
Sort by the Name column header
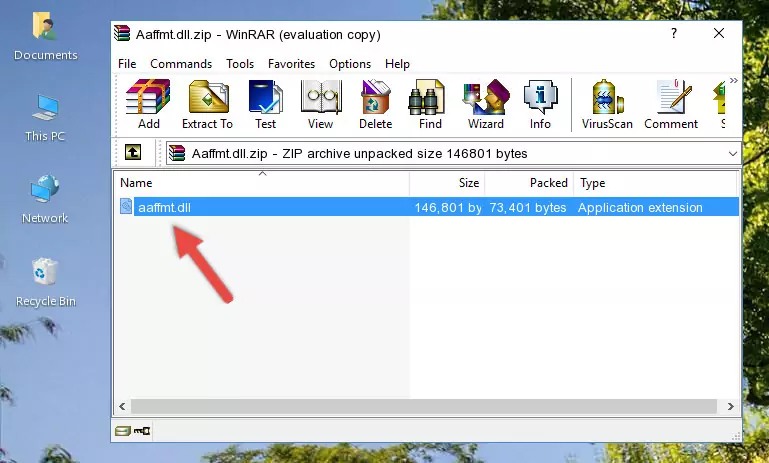tap(262, 183)
